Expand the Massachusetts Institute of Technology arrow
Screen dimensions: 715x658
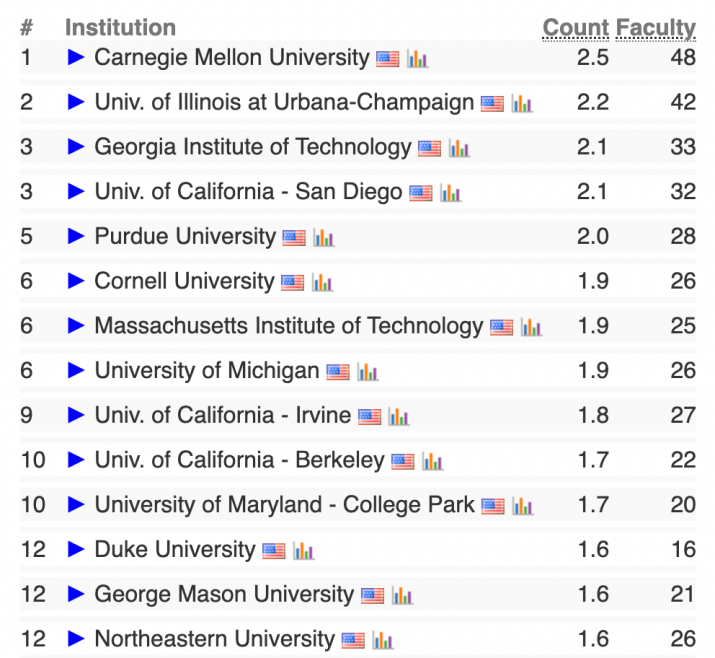coord(76,326)
